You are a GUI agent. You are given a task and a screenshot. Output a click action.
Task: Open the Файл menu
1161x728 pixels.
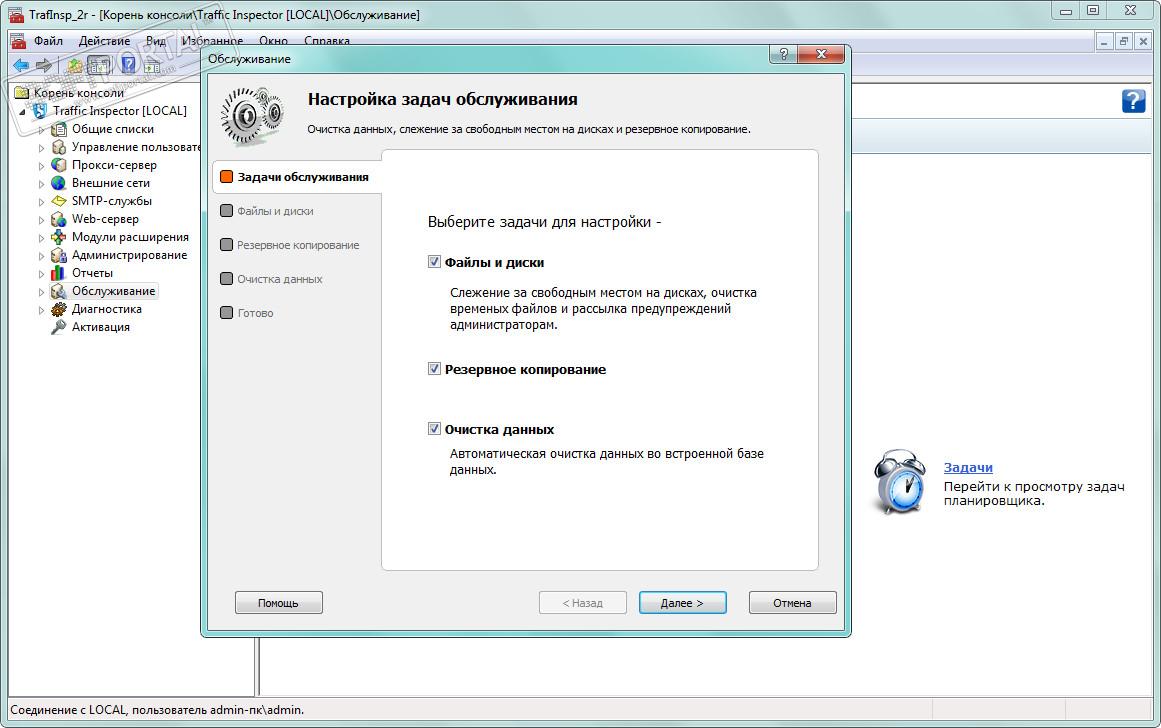48,41
